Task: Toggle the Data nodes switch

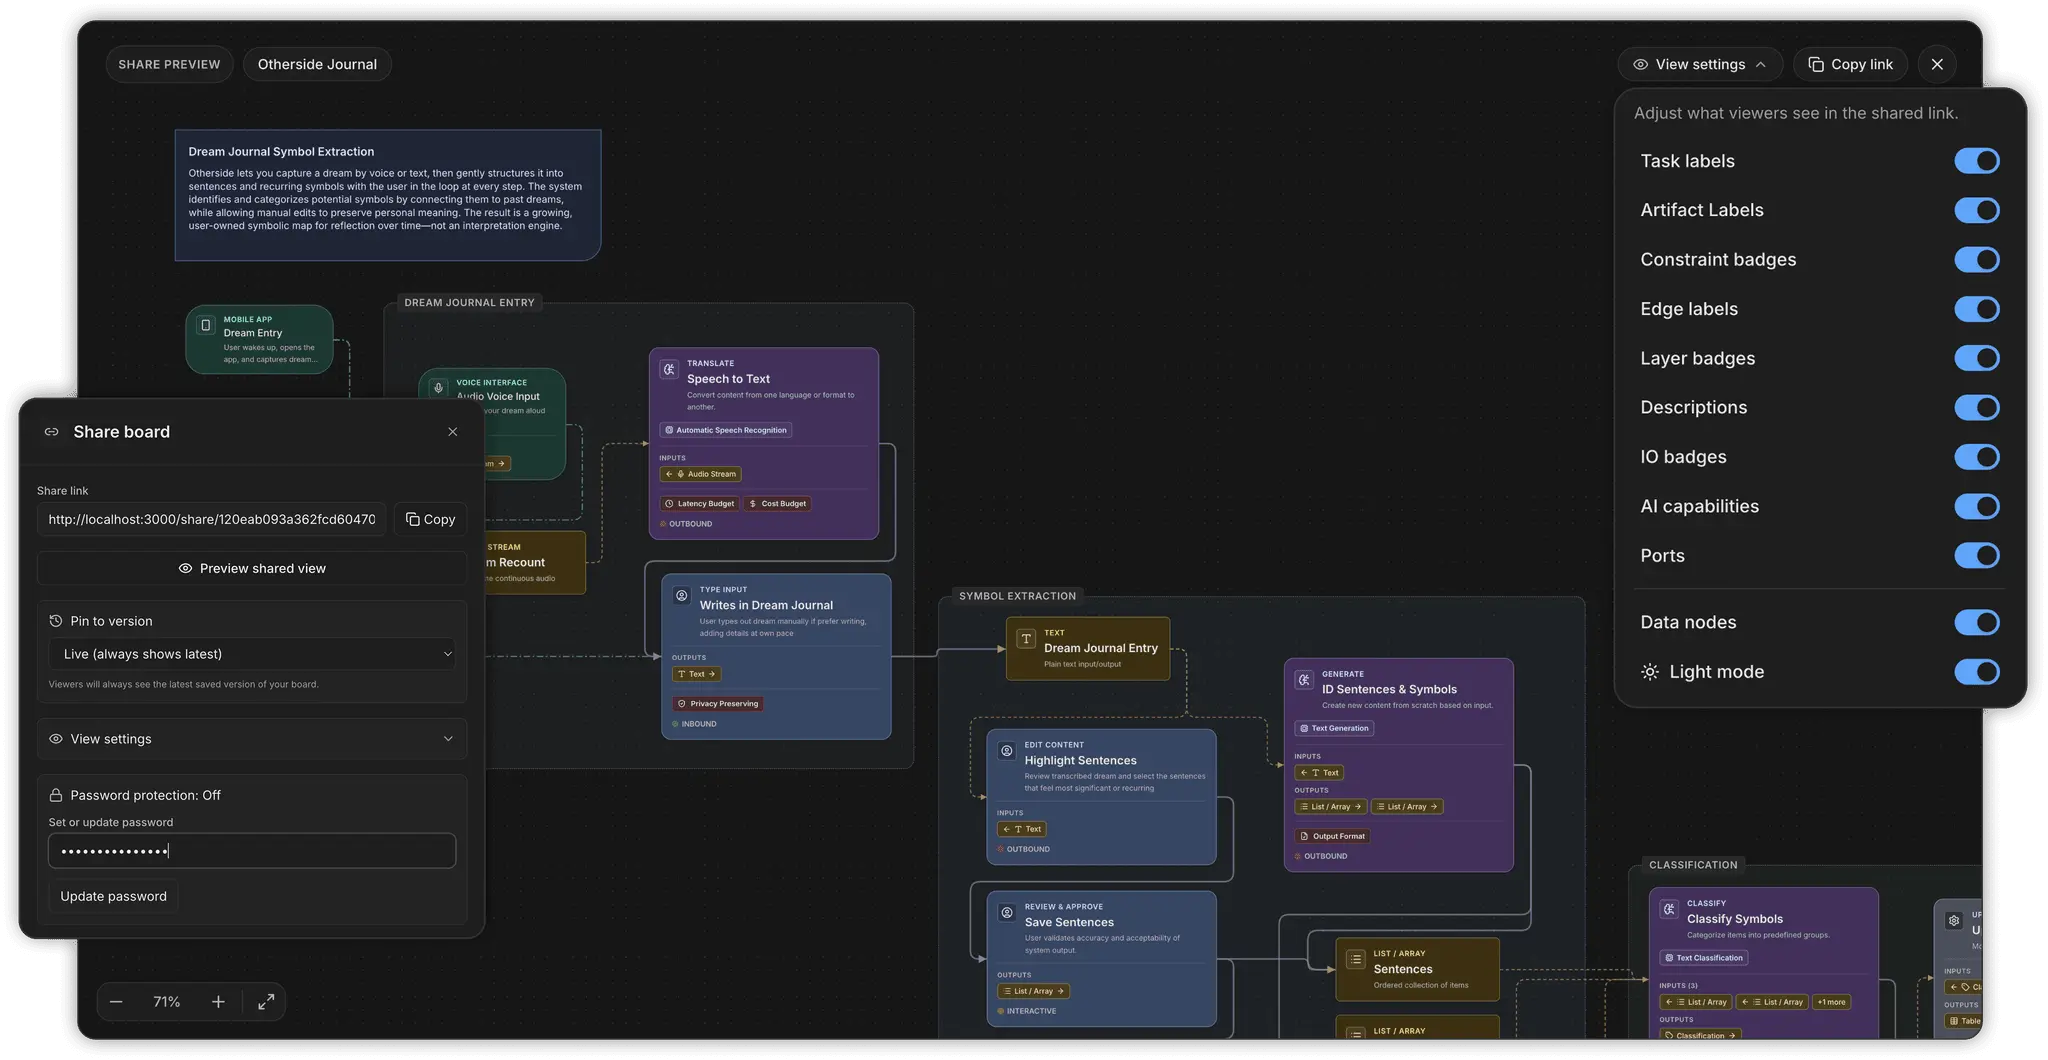Action: tap(1976, 622)
